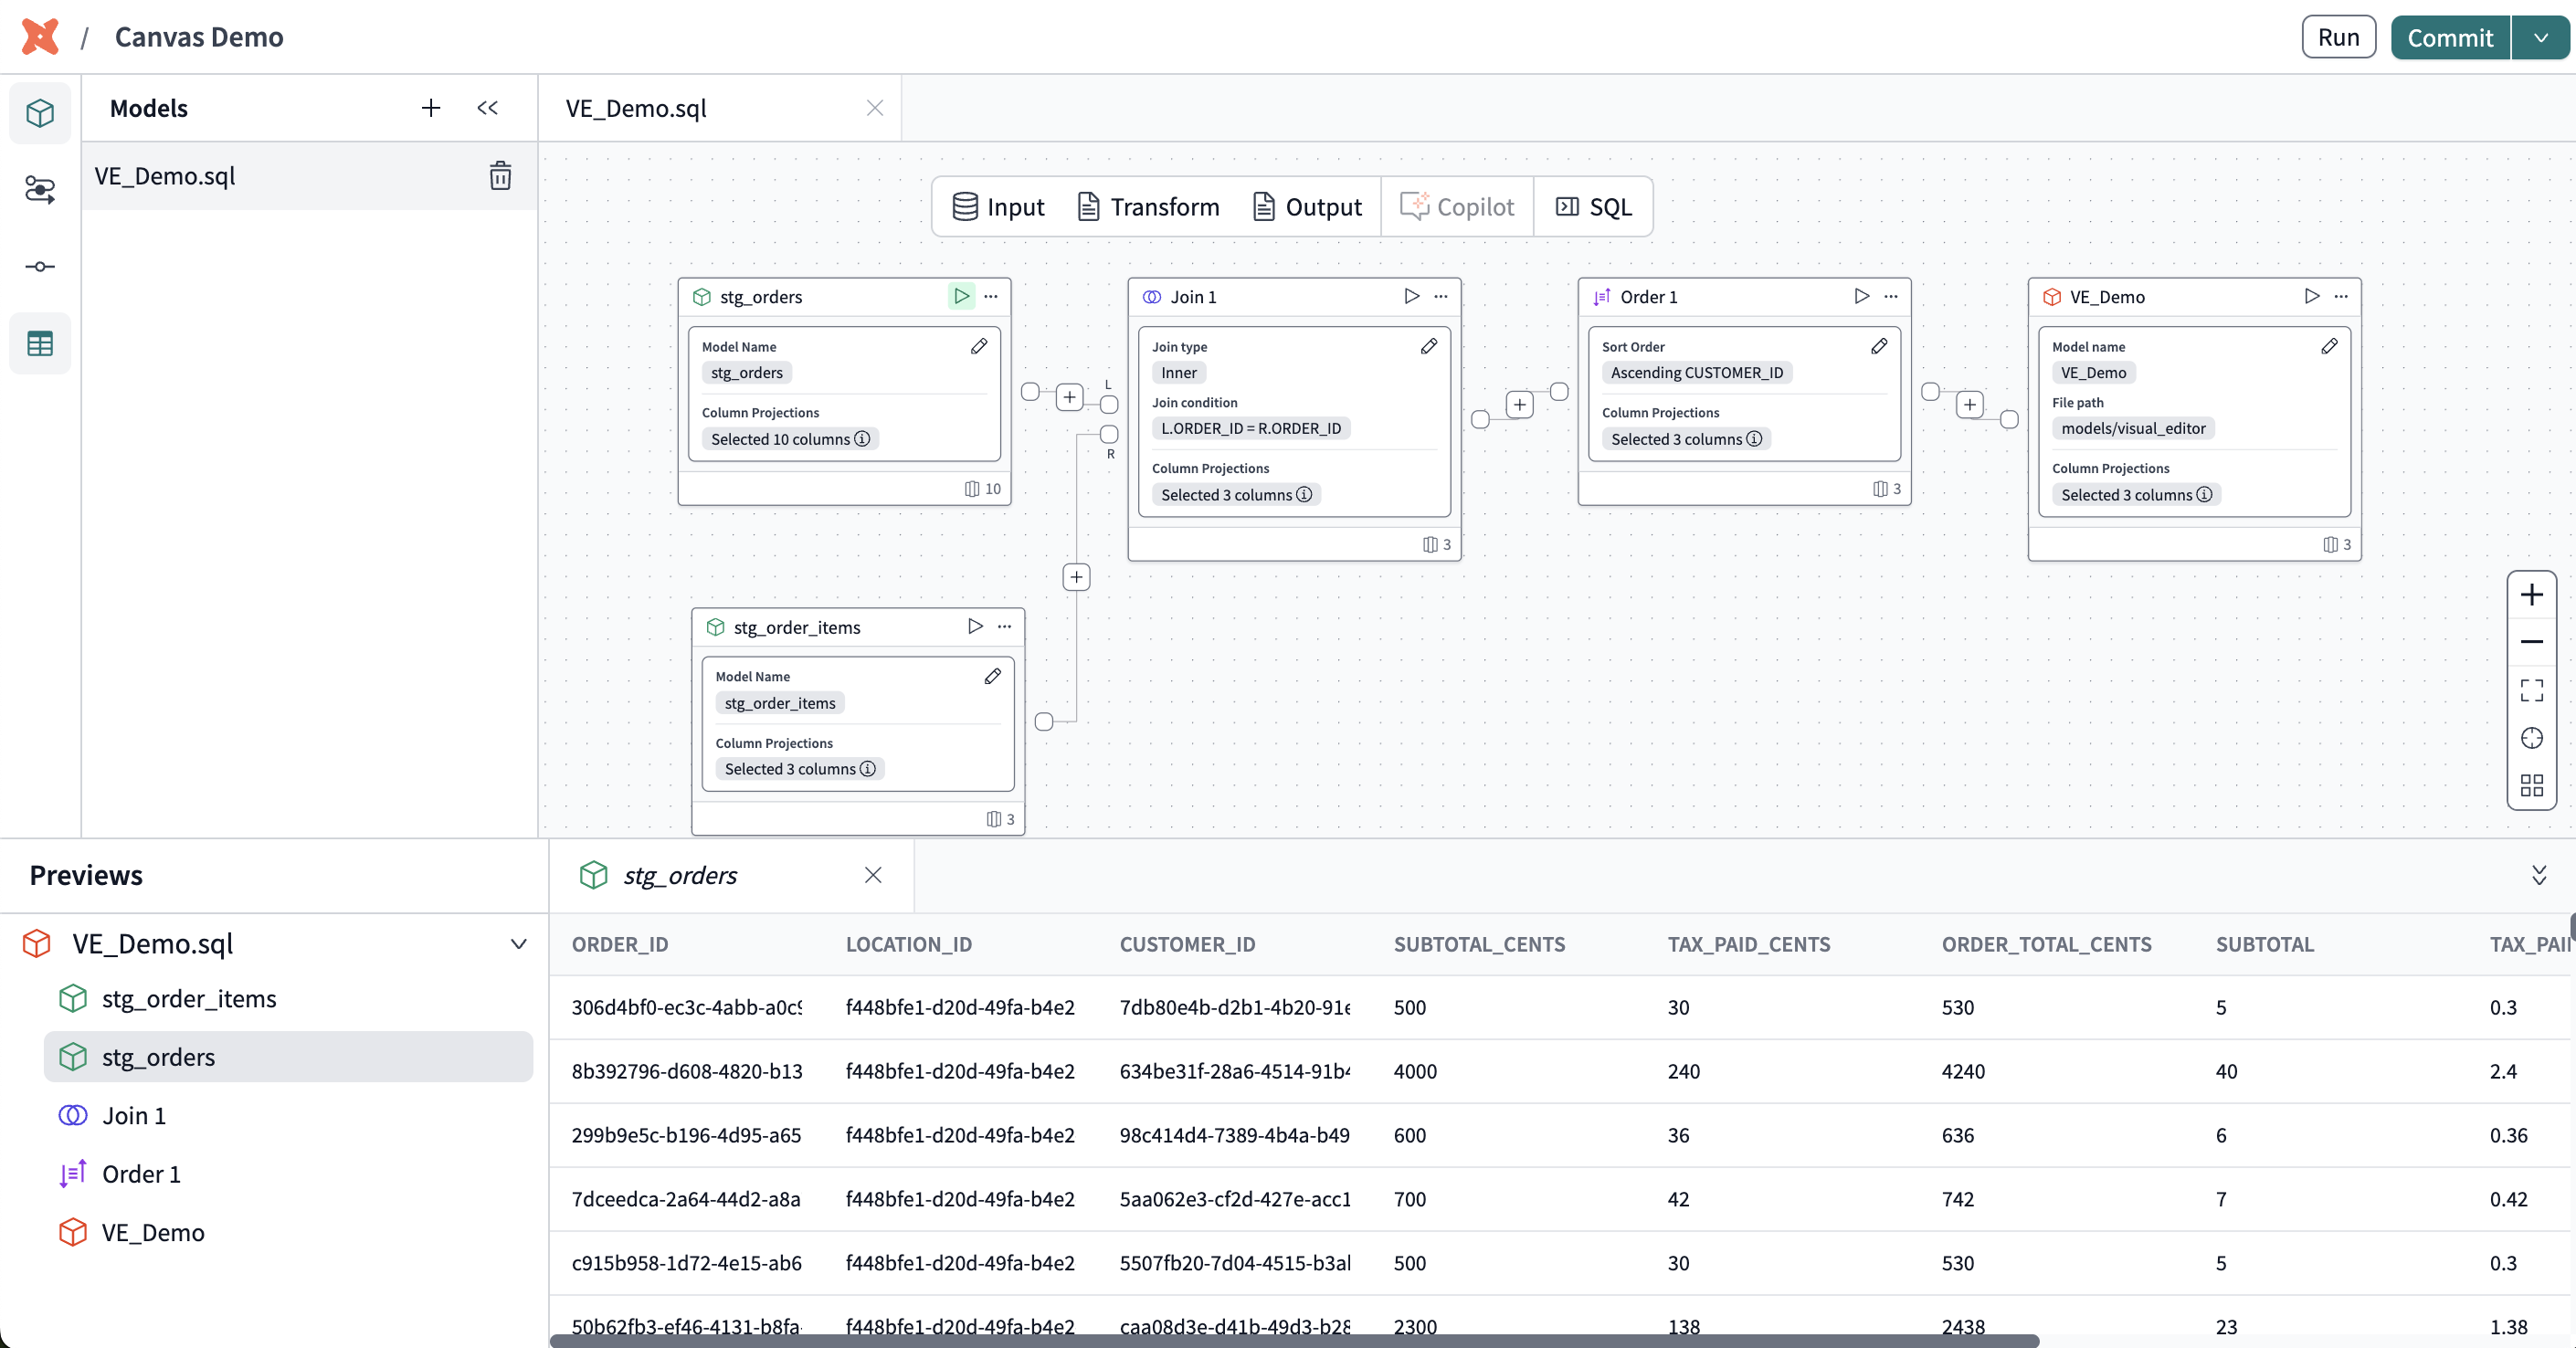Click the center-locate crosshair icon on canvas

2532,738
